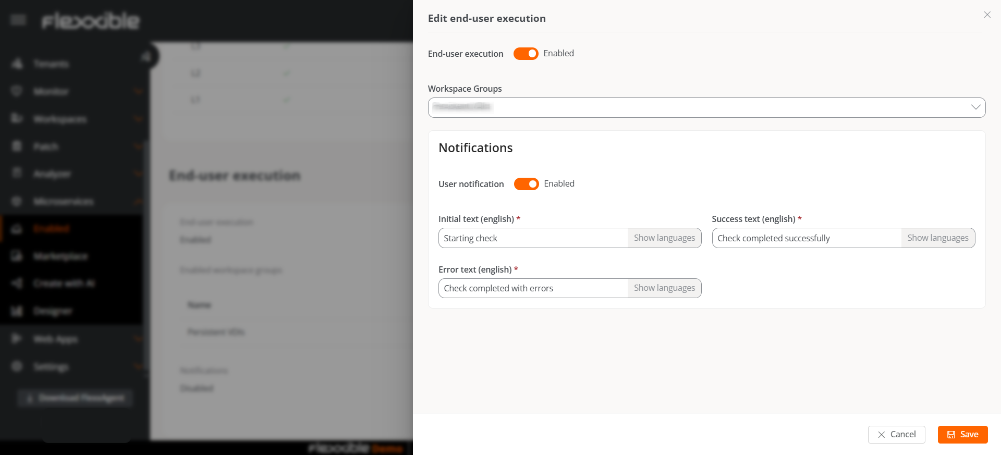Click the Edit end-user execution title

click(486, 19)
